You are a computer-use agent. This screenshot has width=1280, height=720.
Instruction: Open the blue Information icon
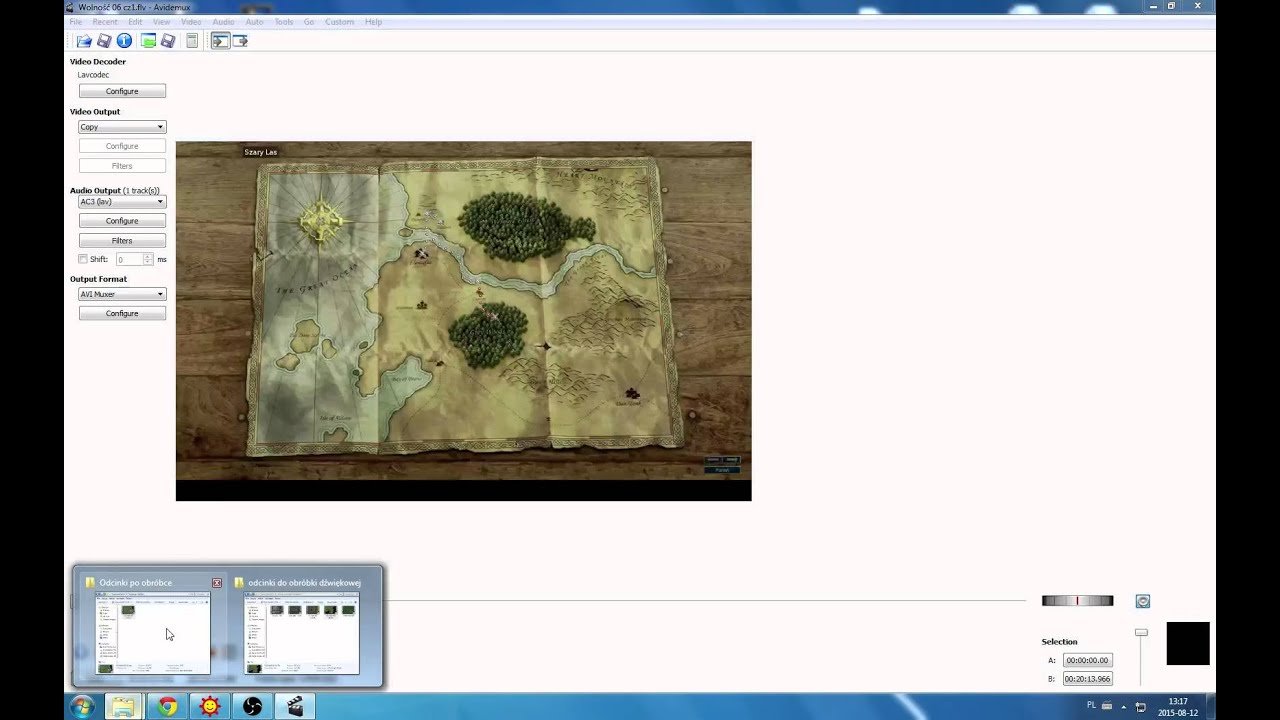click(124, 41)
